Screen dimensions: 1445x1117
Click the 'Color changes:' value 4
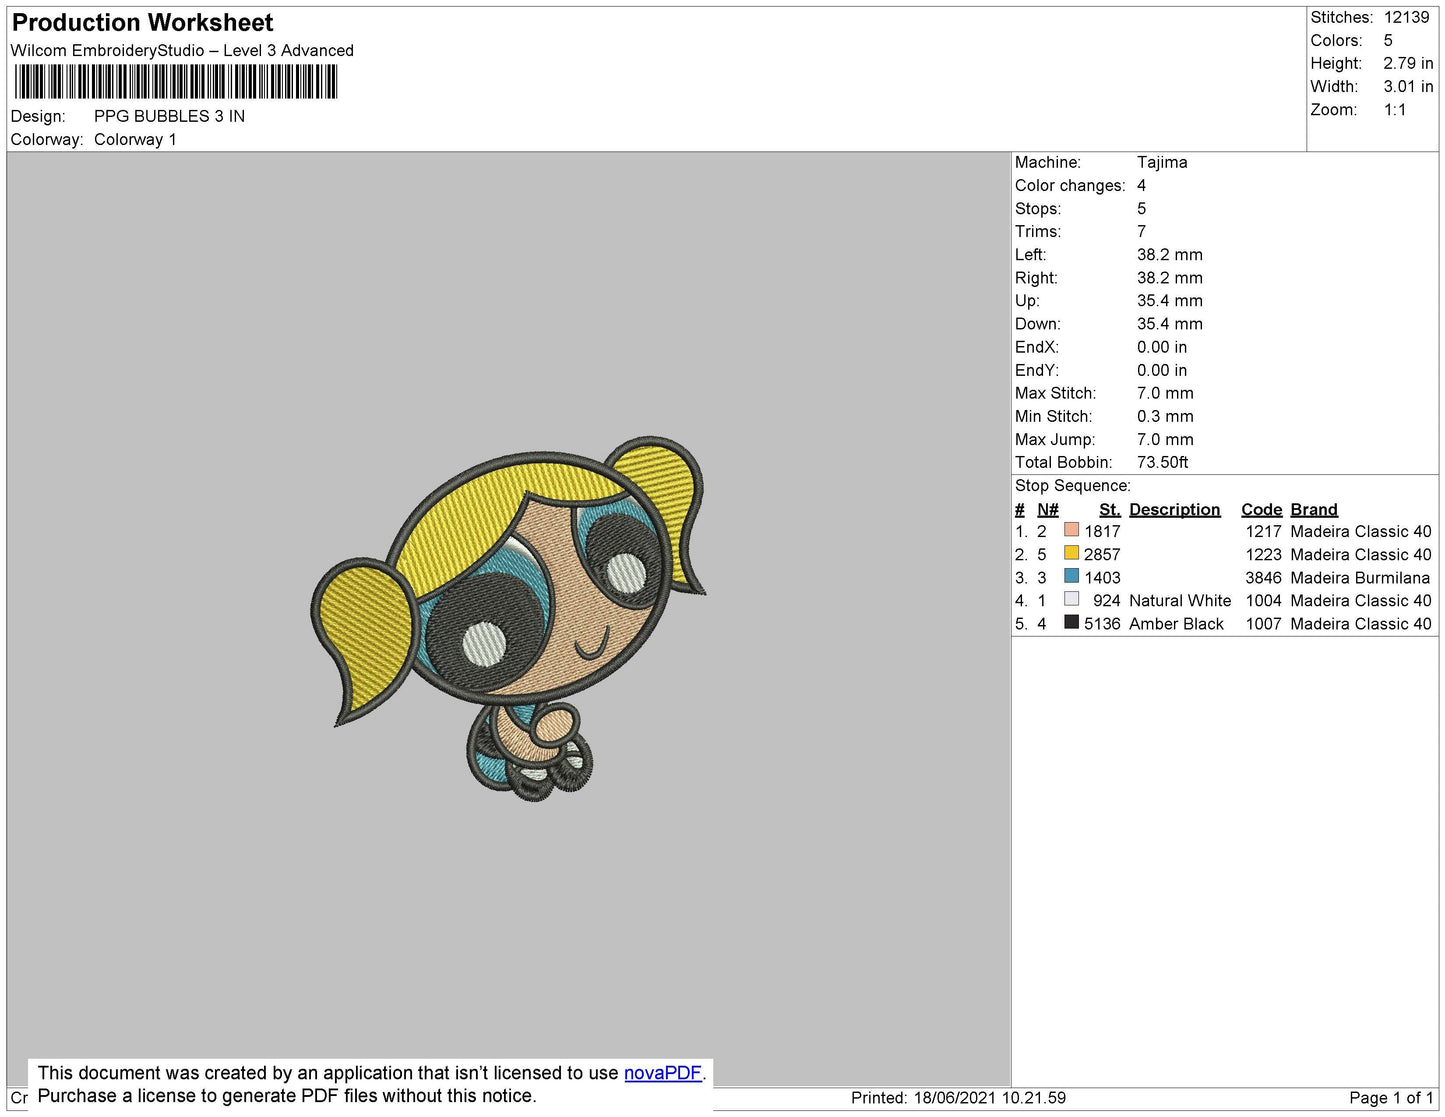tap(1141, 185)
